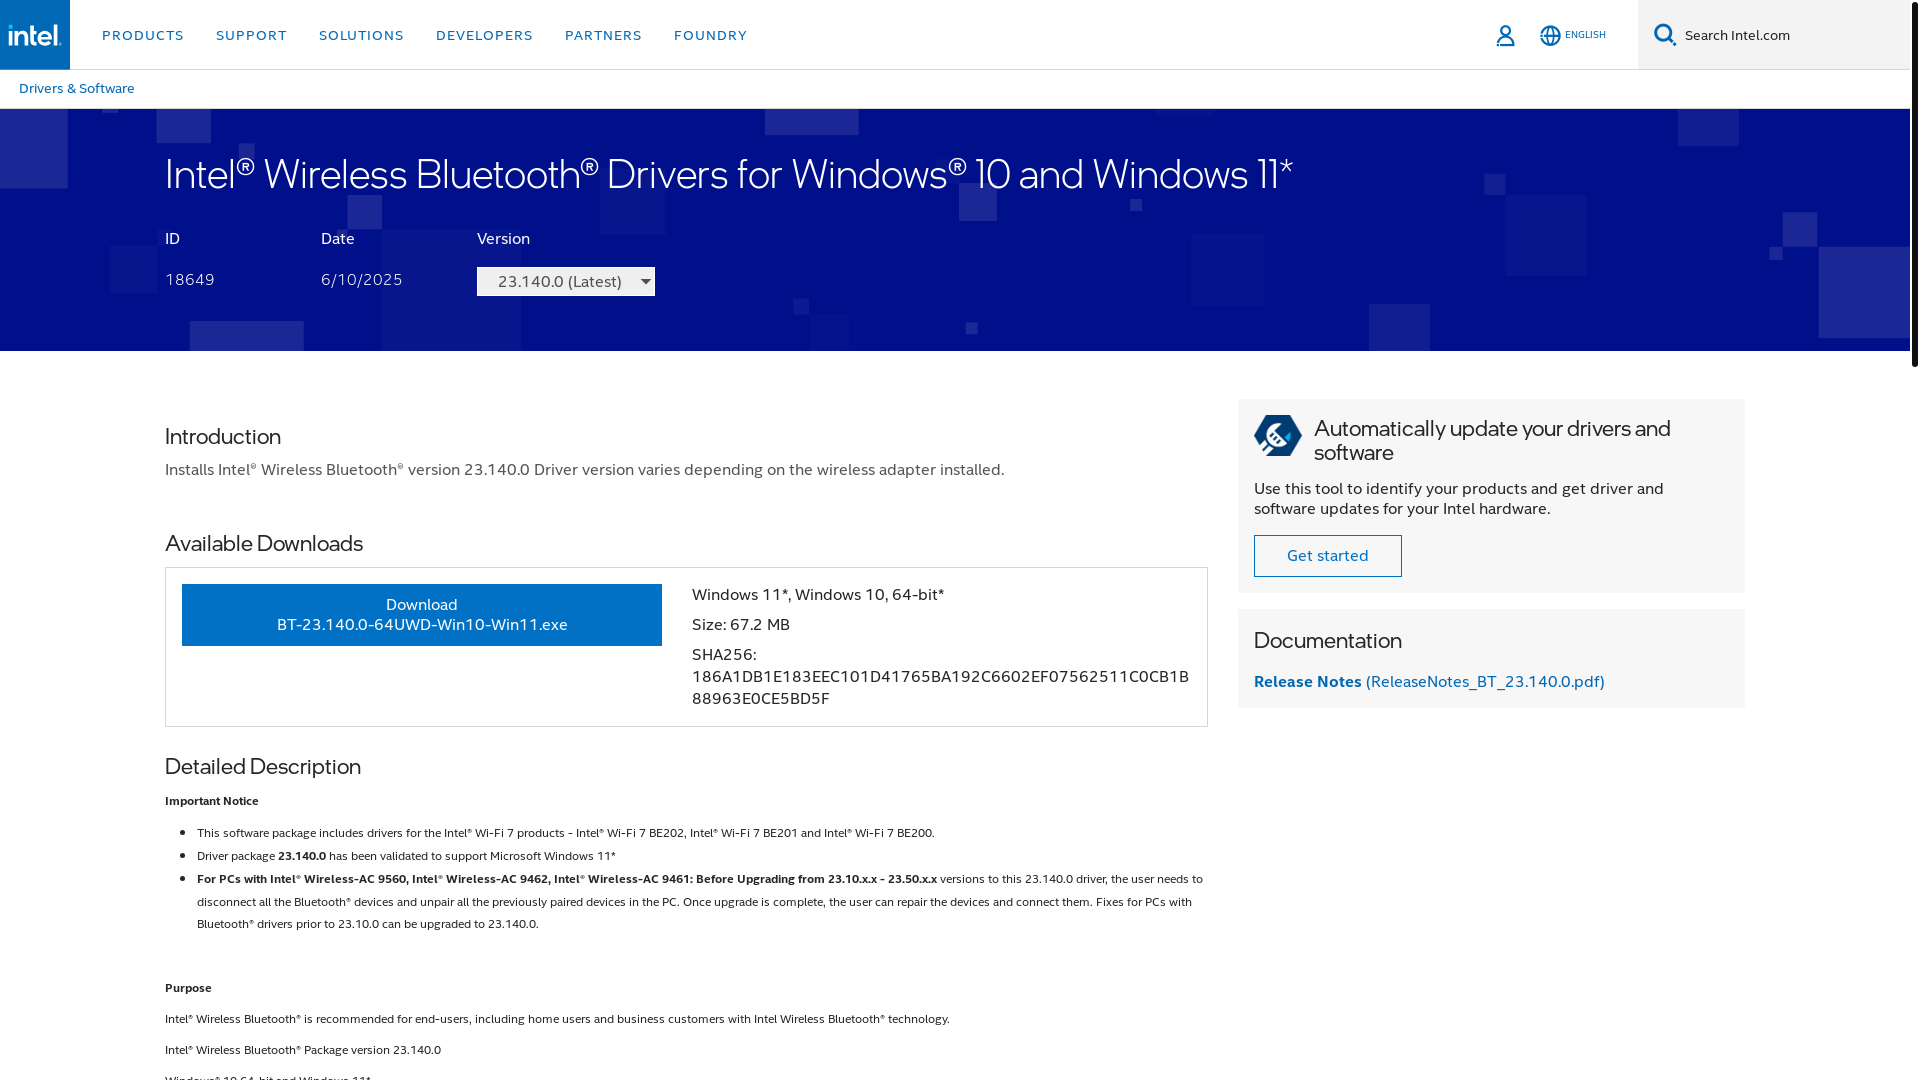Viewport: 1920px width, 1080px height.
Task: Open the Support menu
Action: click(x=251, y=35)
